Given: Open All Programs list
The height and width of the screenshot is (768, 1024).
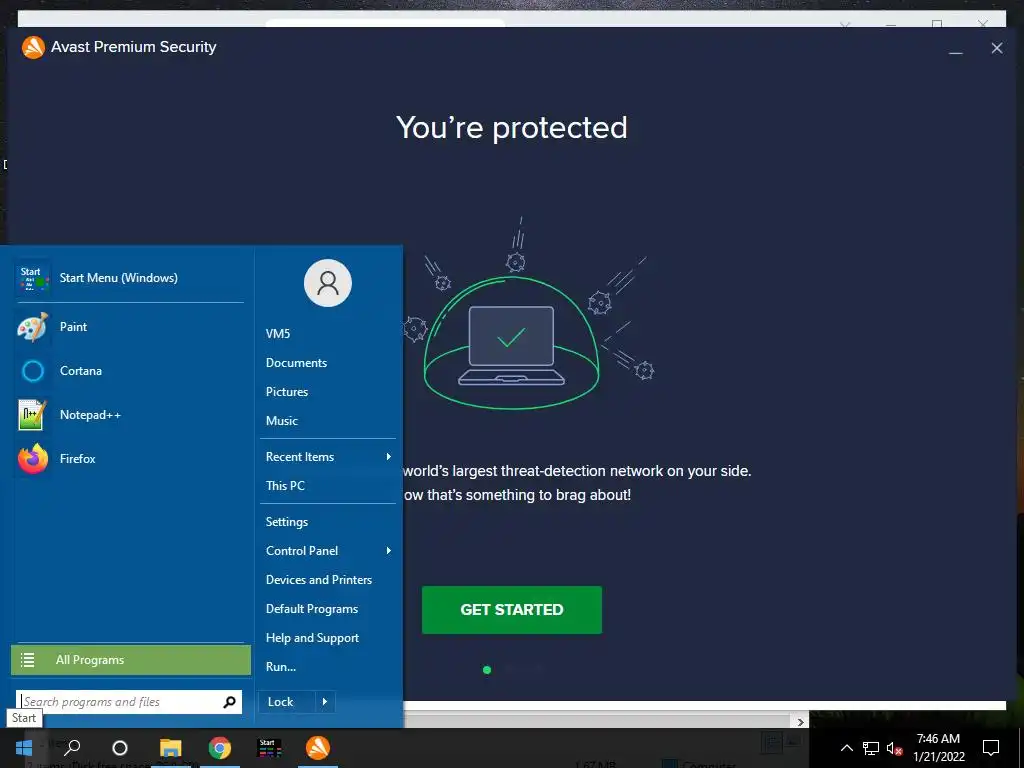Looking at the screenshot, I should (x=131, y=660).
